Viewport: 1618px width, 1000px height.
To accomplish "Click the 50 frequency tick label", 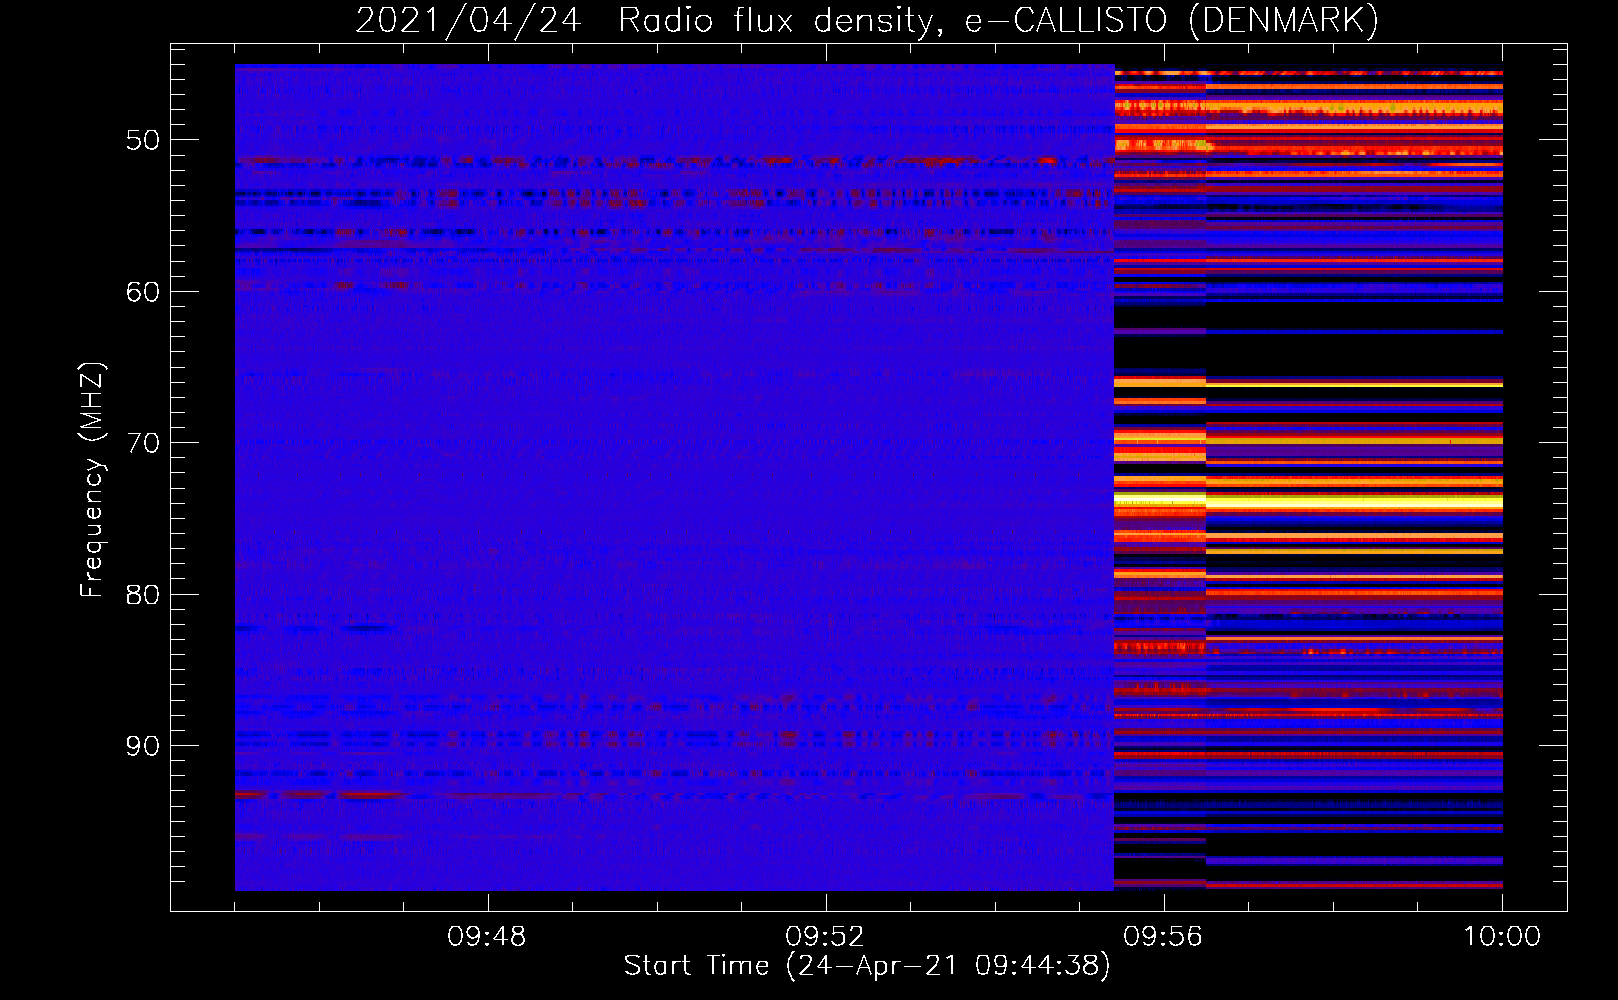I will coord(143,140).
